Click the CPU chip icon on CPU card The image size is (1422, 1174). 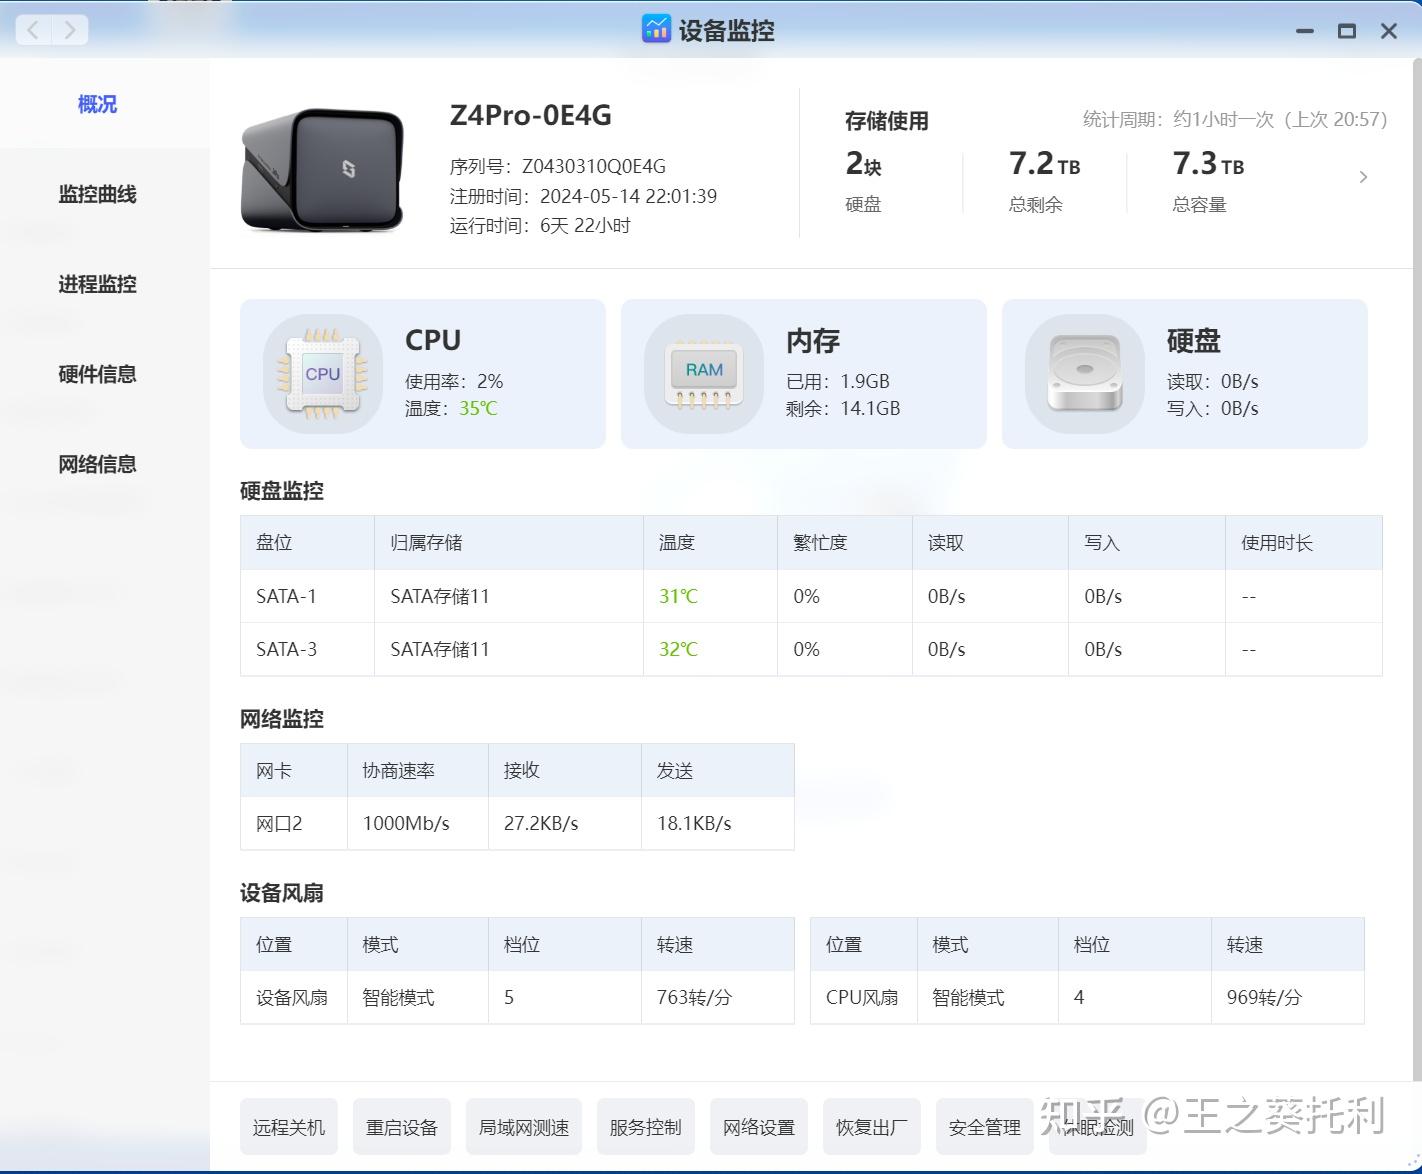(322, 374)
